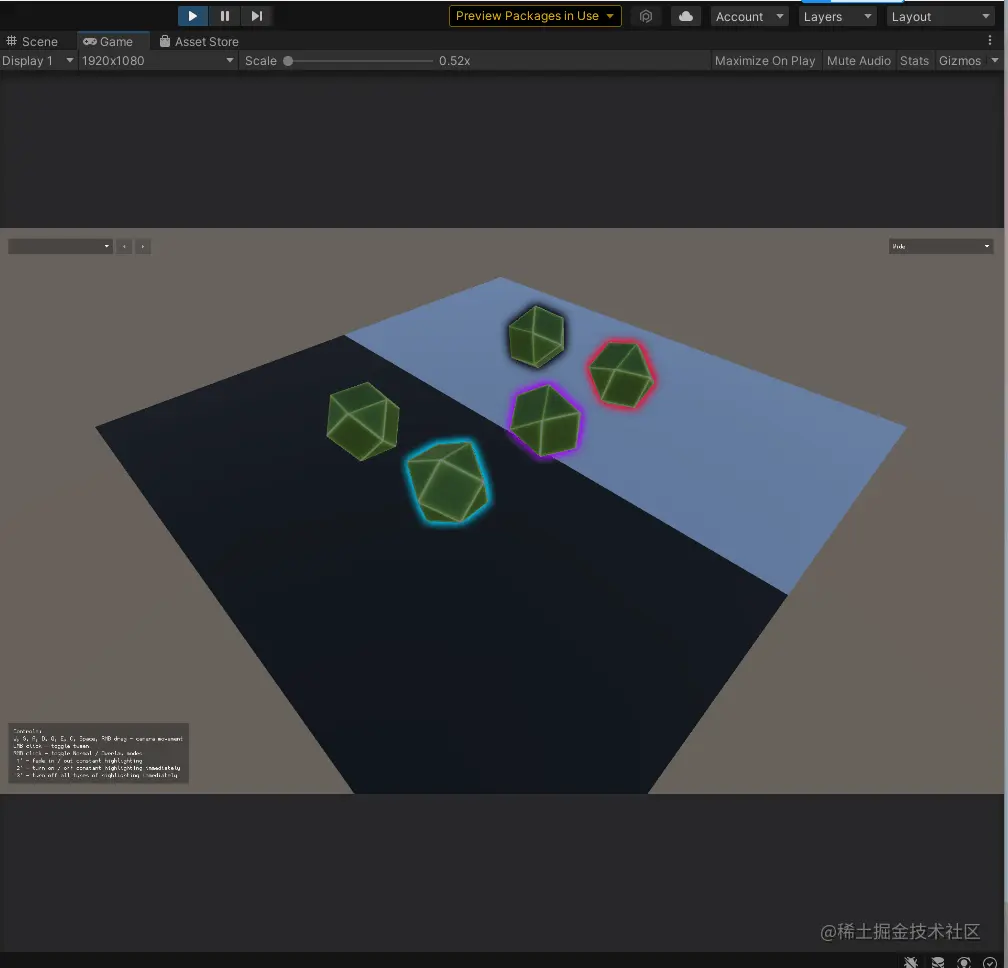The width and height of the screenshot is (1008, 968).
Task: Open the cloud services icon
Action: (686, 17)
